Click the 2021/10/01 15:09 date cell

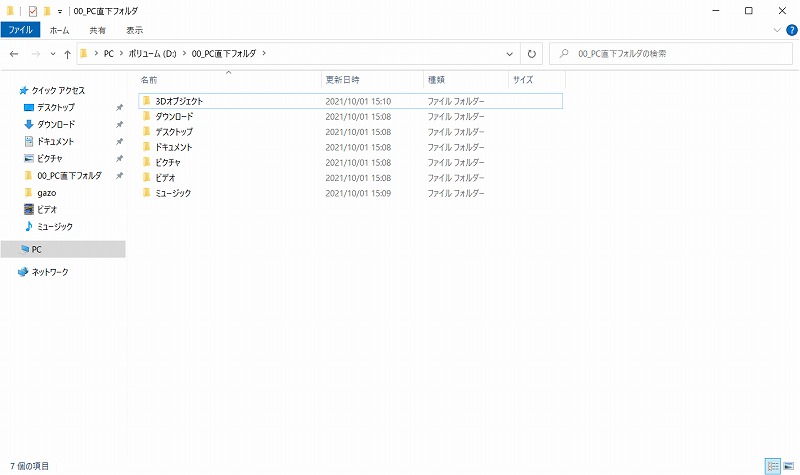pyautogui.click(x=358, y=193)
